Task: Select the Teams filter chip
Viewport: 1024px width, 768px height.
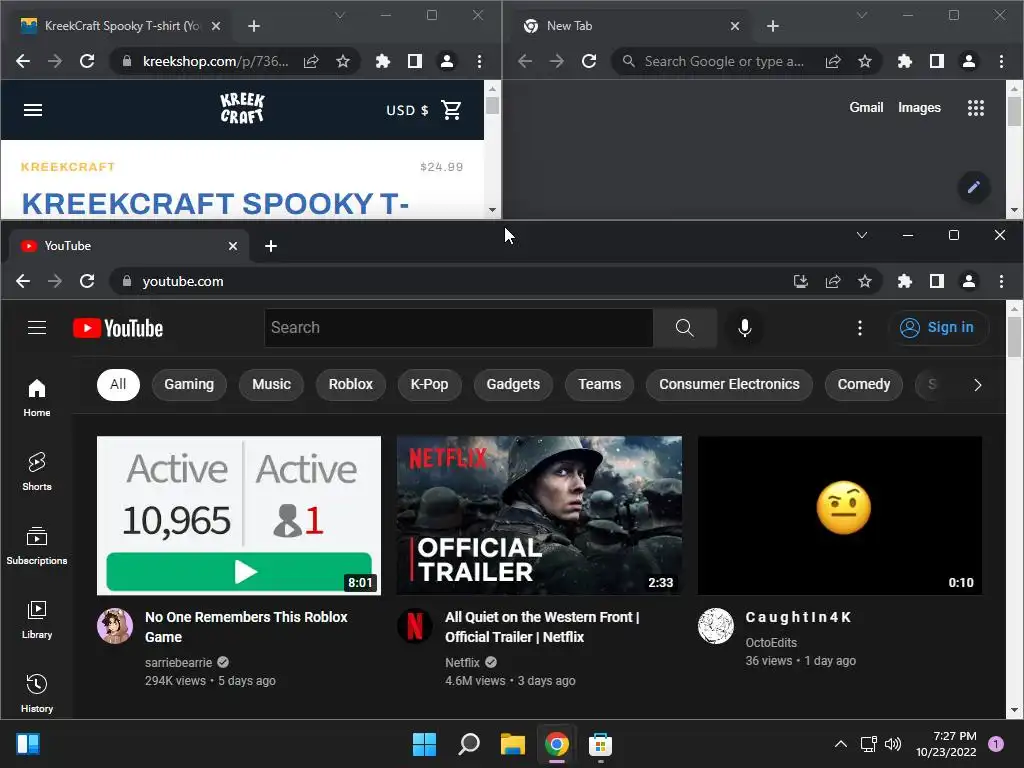Action: click(600, 385)
